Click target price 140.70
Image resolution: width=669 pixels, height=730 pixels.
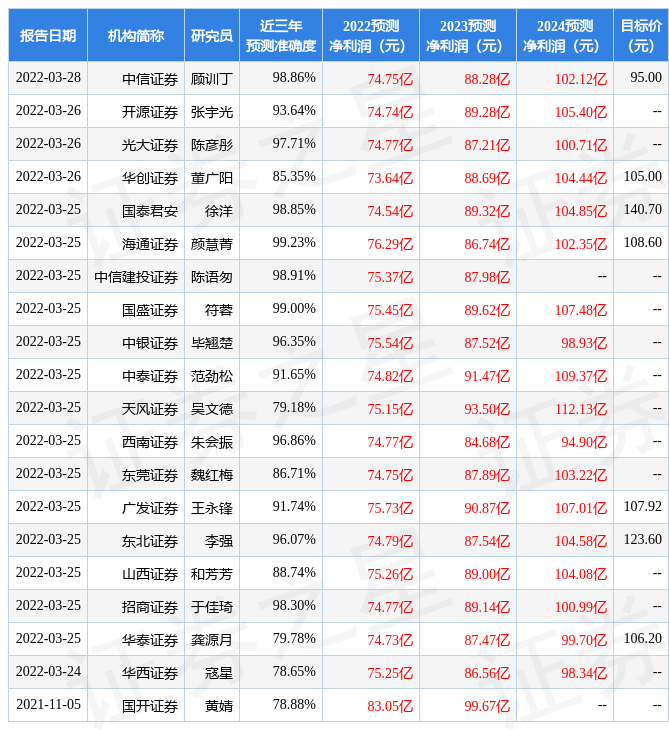(x=642, y=210)
